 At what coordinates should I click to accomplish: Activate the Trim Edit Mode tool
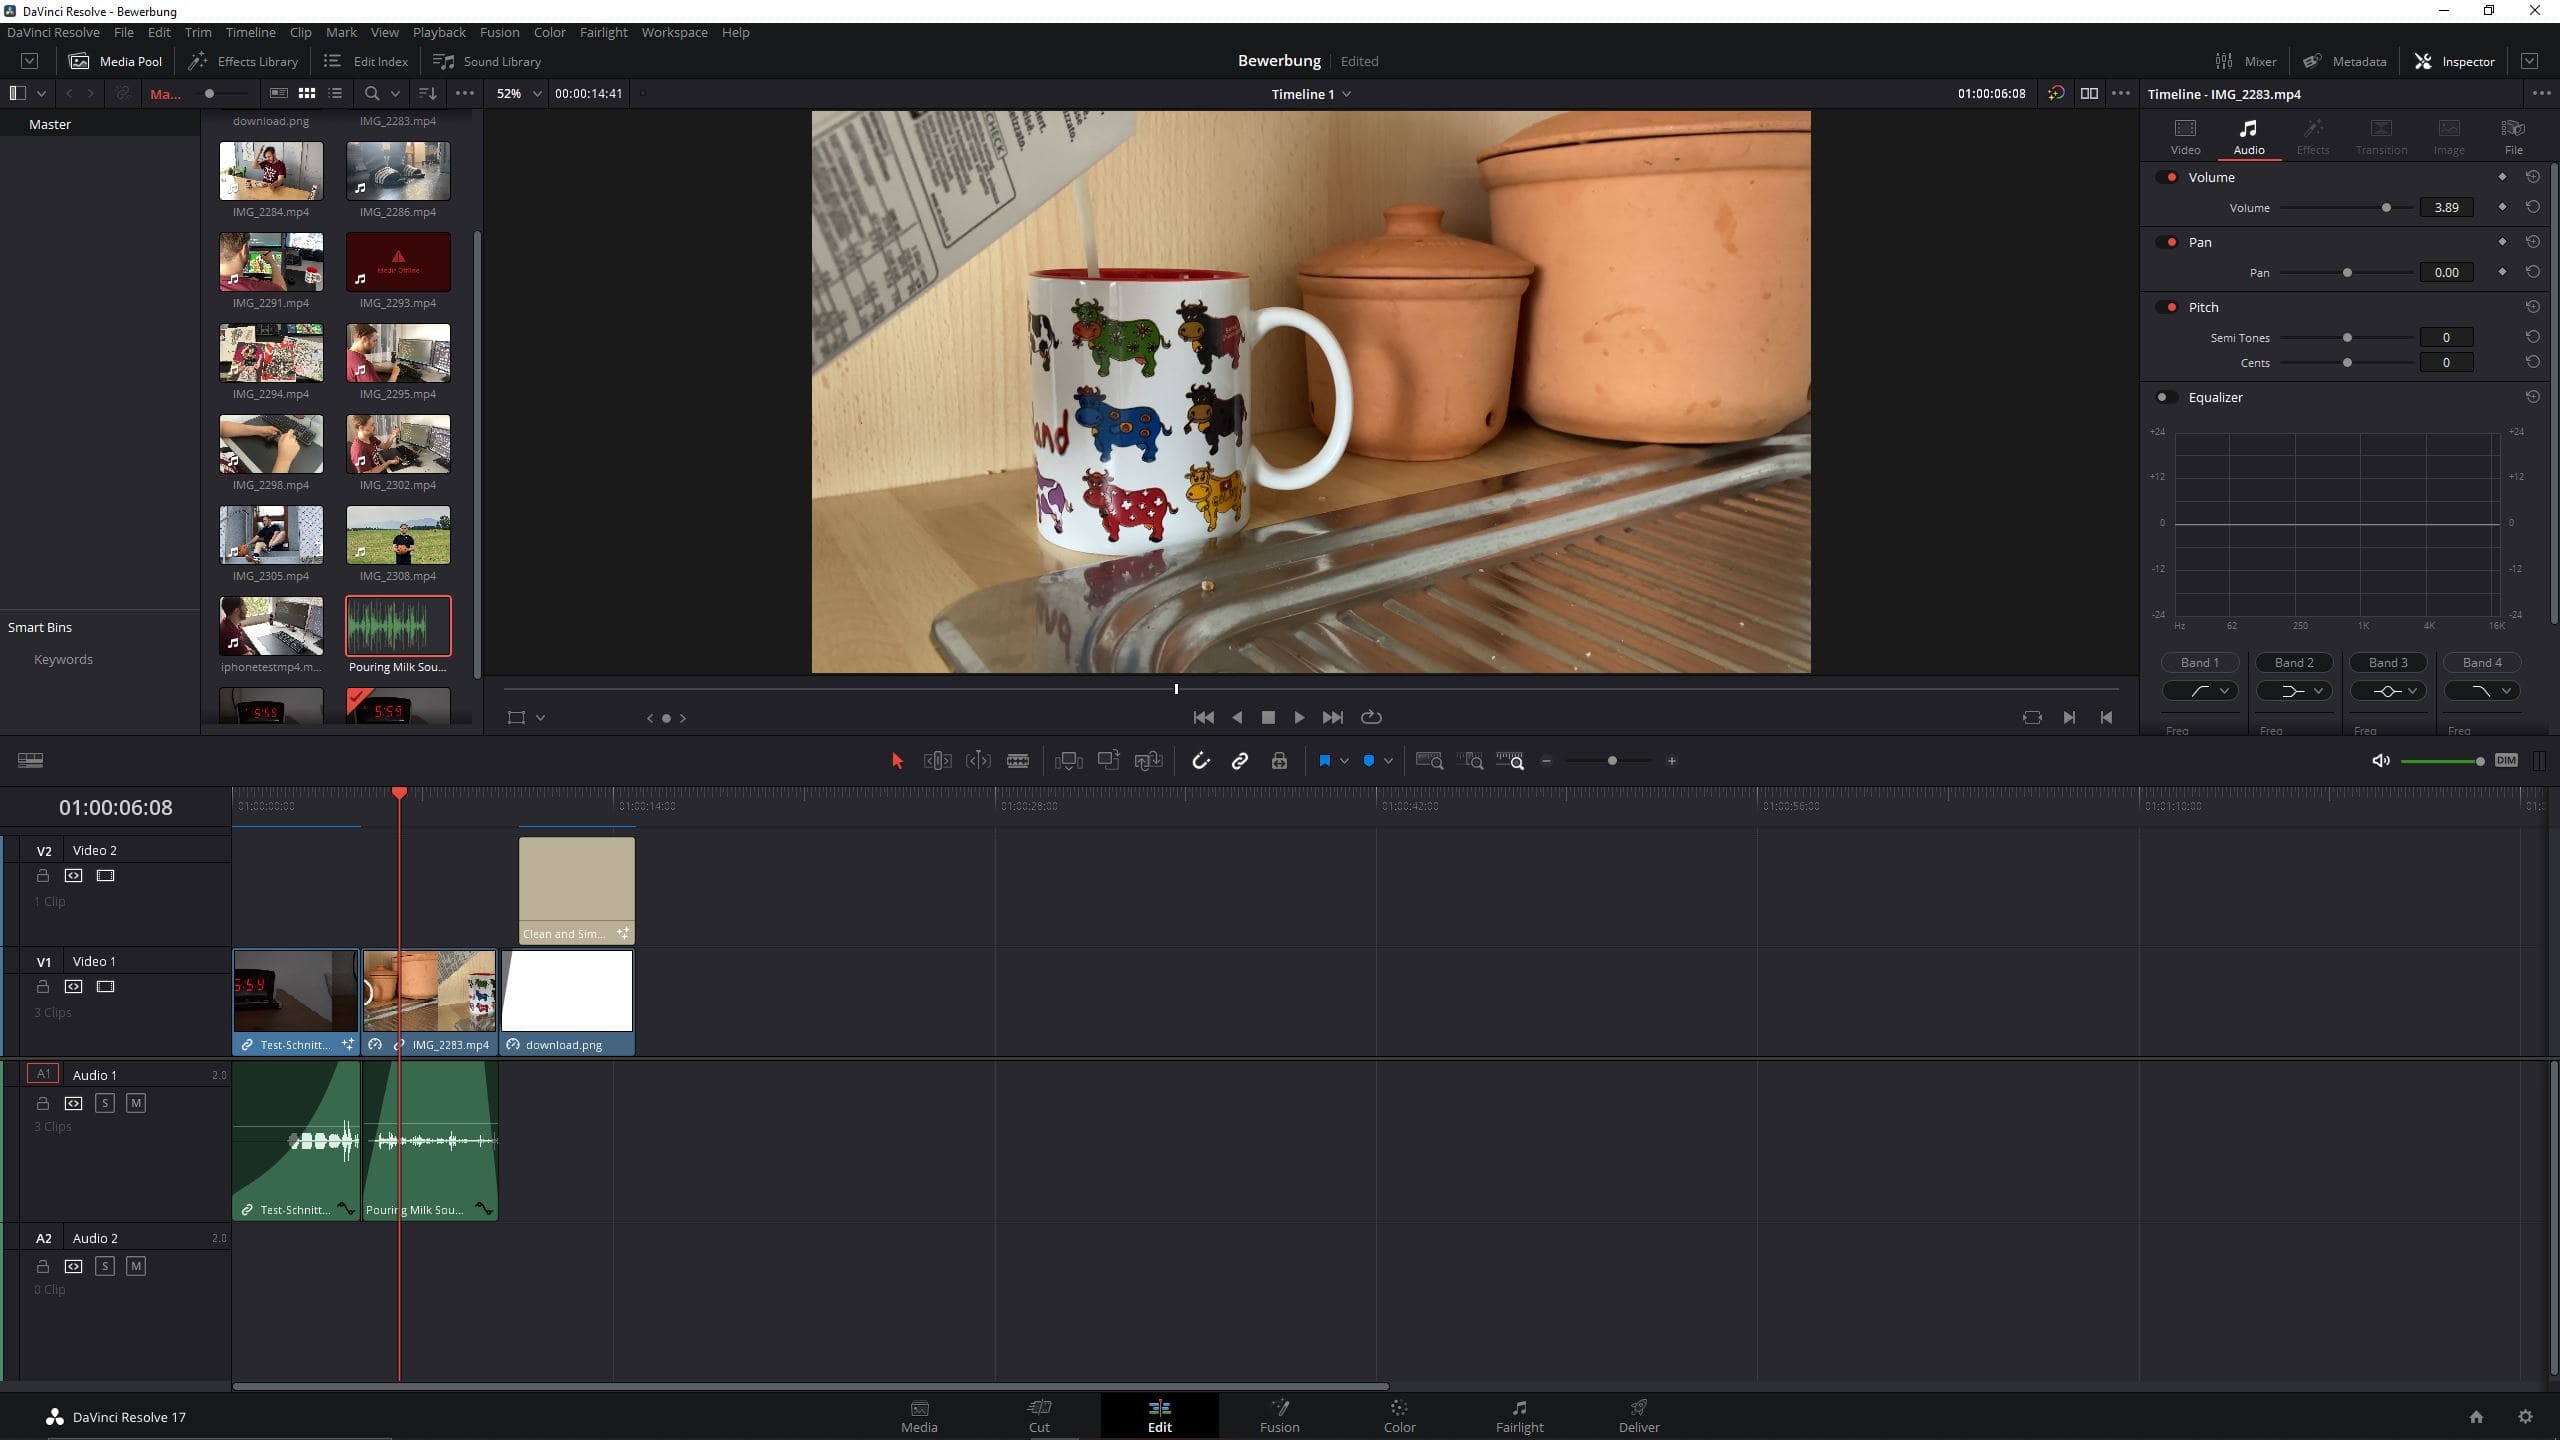[x=937, y=761]
